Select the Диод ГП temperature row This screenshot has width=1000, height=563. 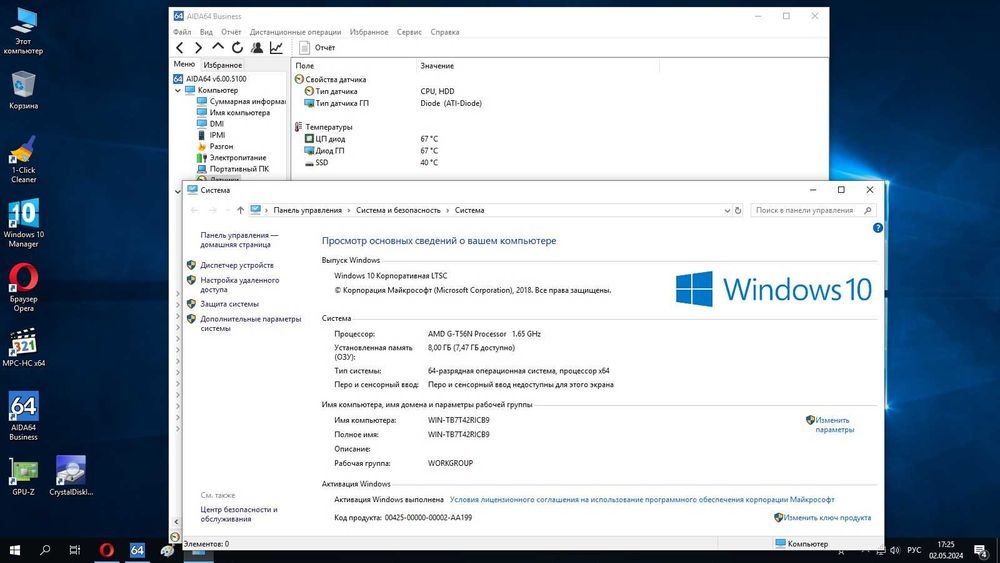point(372,151)
